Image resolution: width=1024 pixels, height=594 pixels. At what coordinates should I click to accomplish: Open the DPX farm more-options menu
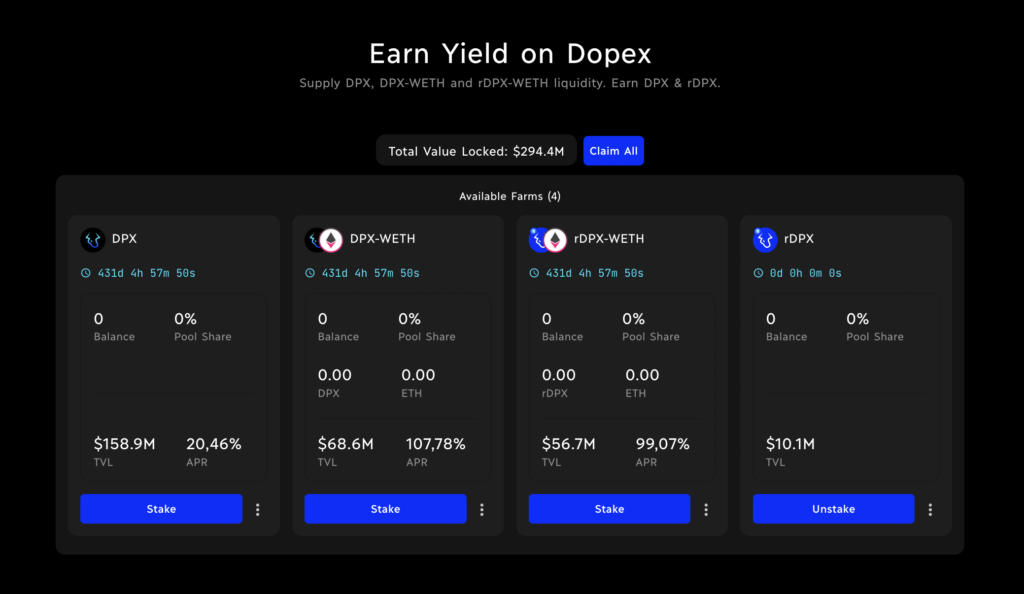258,509
